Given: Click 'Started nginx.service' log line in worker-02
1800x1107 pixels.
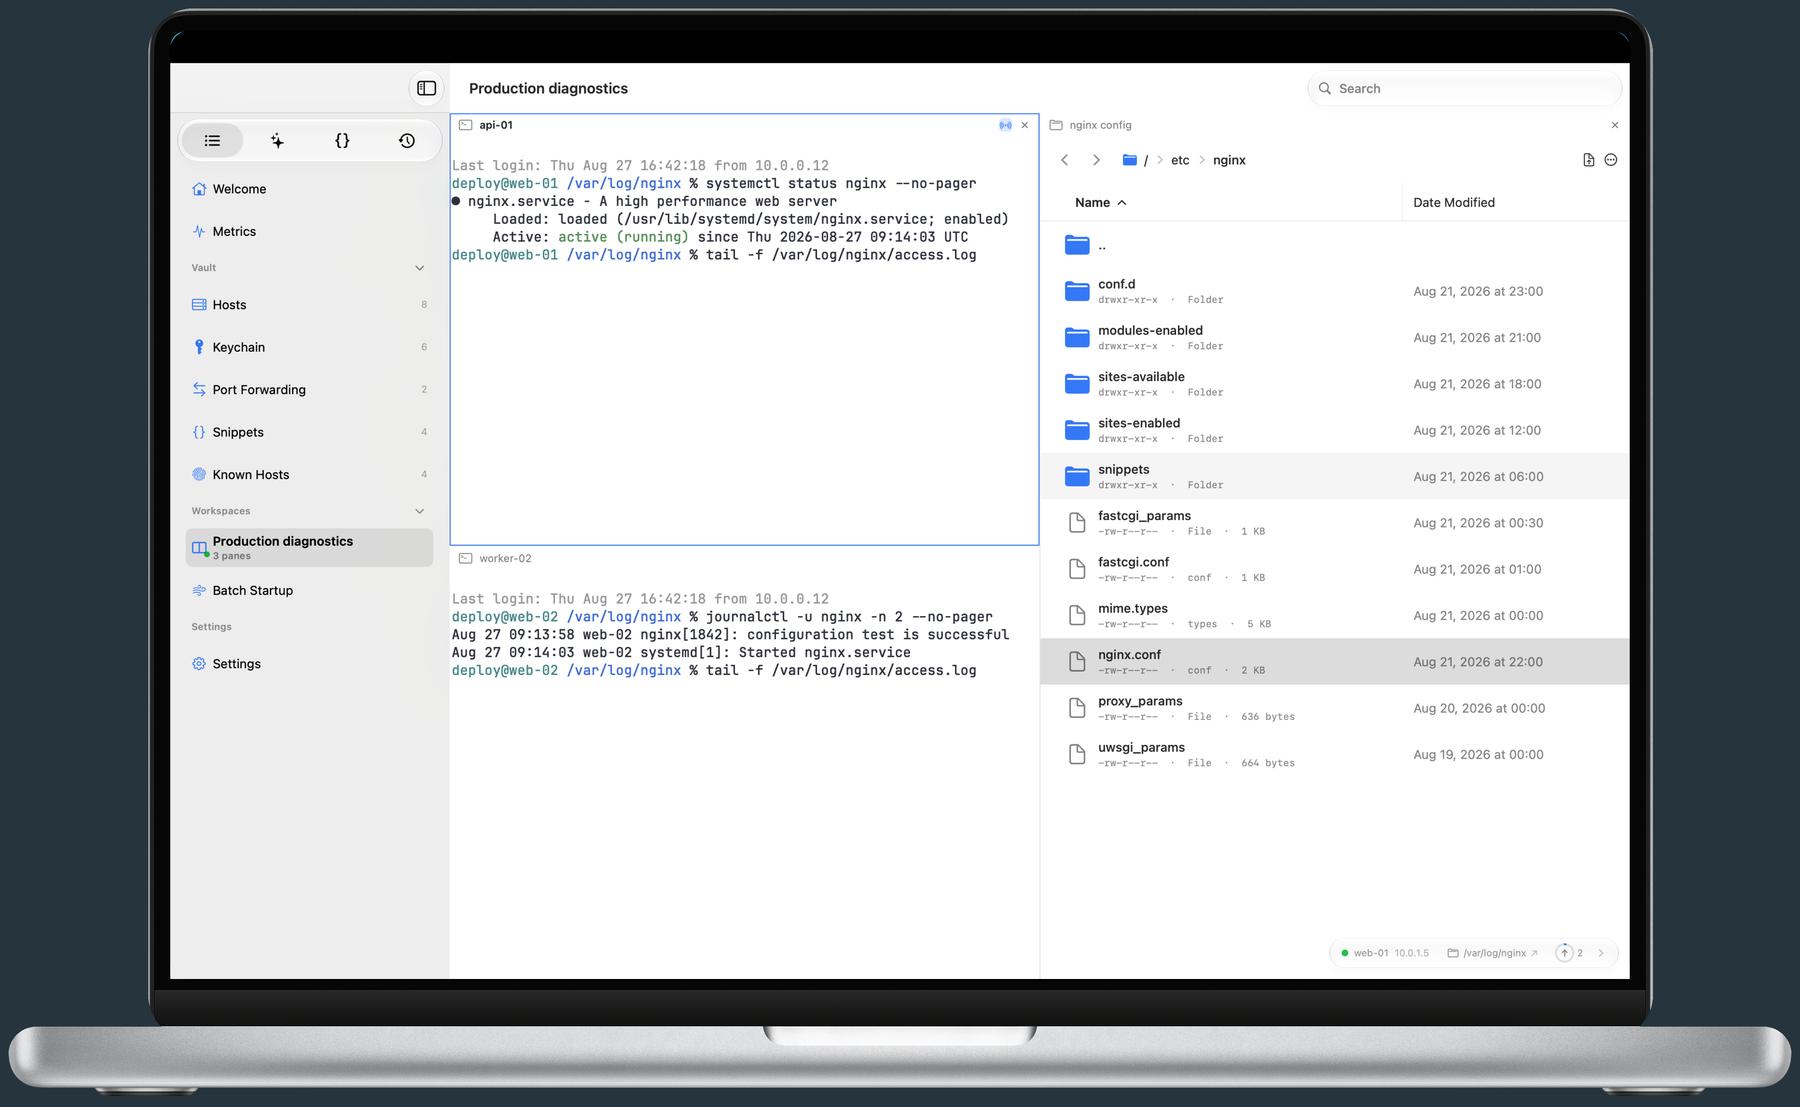Looking at the screenshot, I should (681, 652).
